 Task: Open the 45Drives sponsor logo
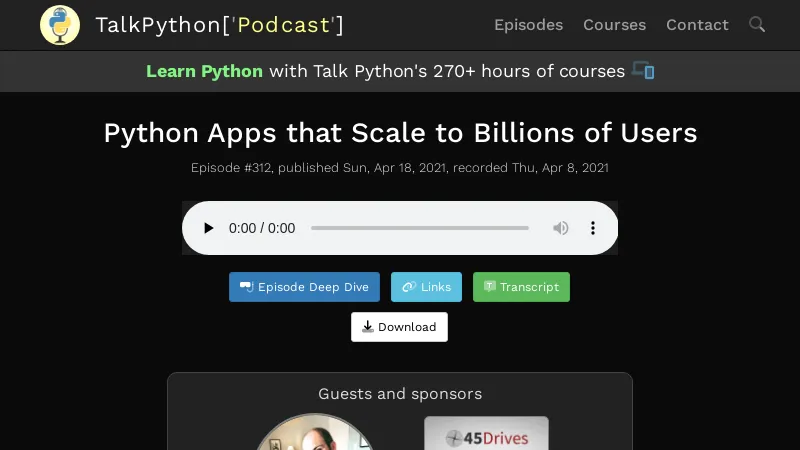point(486,435)
